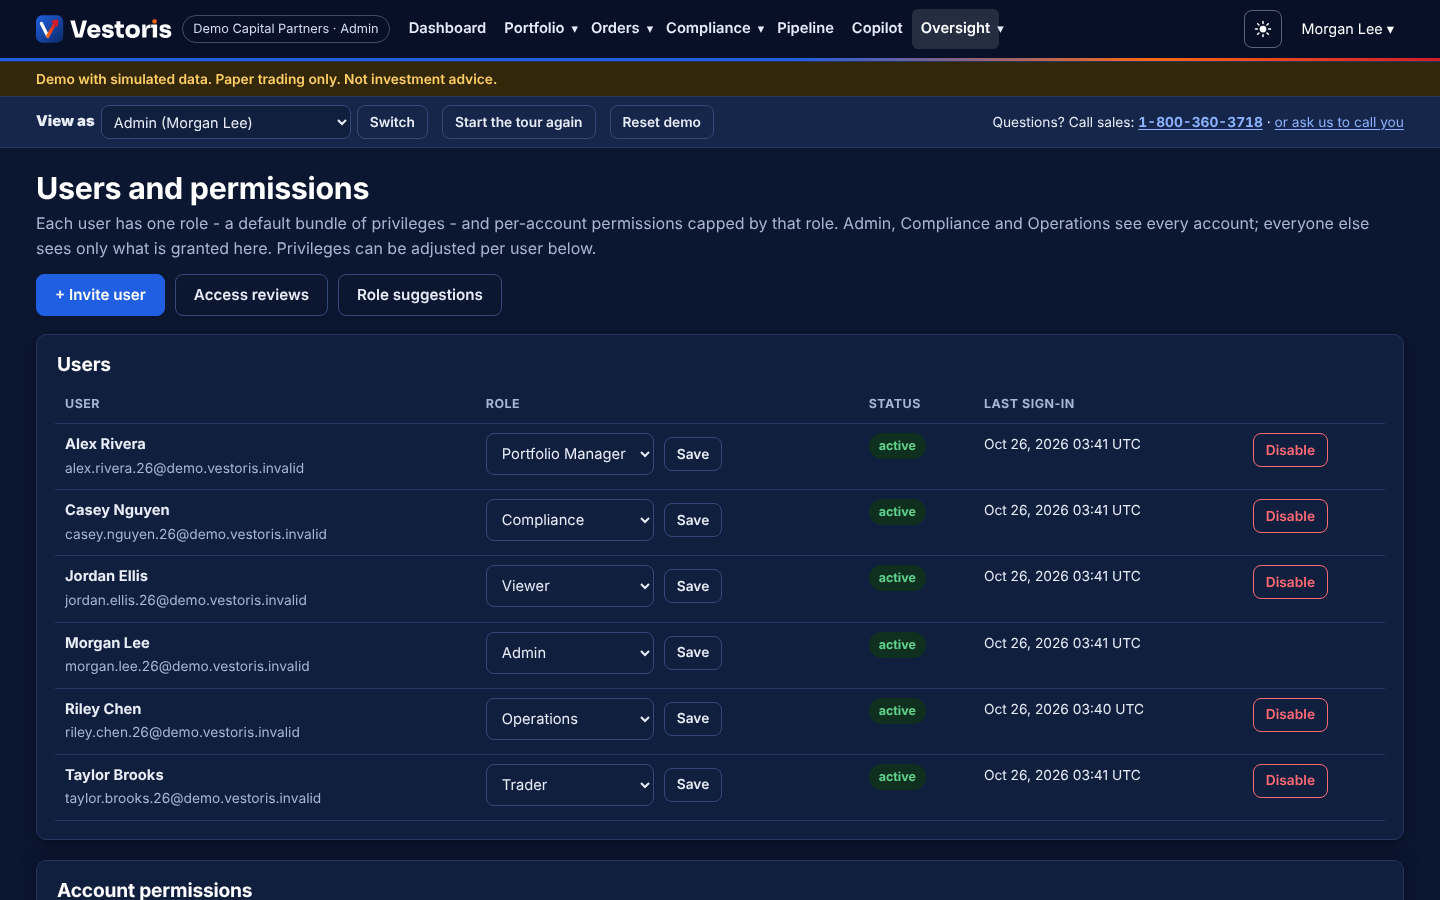Image resolution: width=1440 pixels, height=900 pixels.
Task: Open the Morgan Lee account menu
Action: [1347, 29]
